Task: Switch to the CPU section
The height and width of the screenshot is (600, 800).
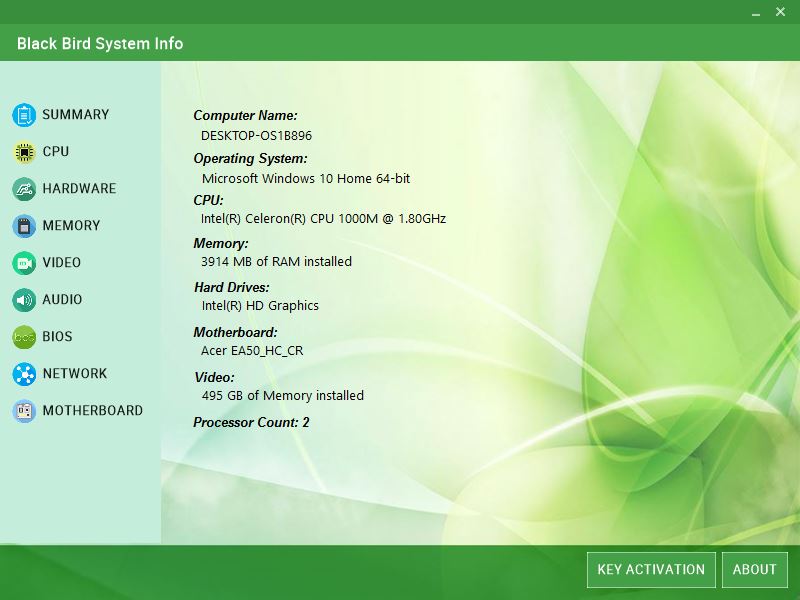Action: [x=57, y=152]
